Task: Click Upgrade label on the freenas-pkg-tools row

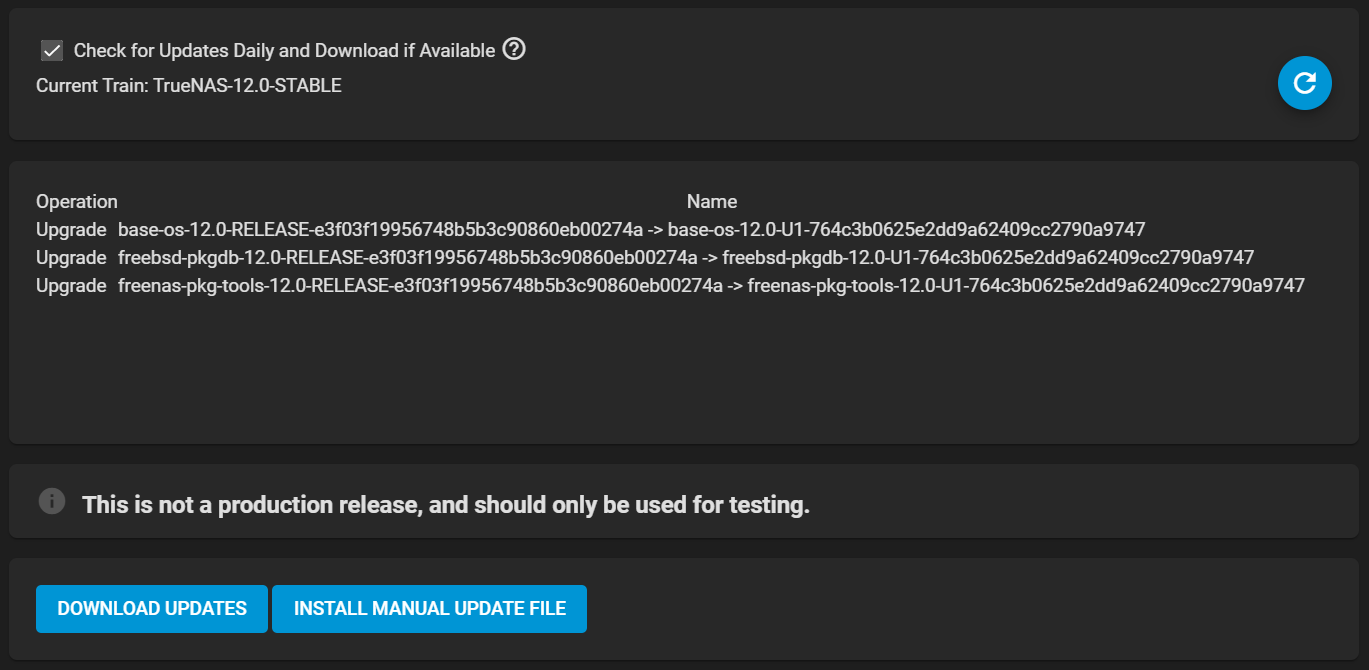Action: point(71,286)
